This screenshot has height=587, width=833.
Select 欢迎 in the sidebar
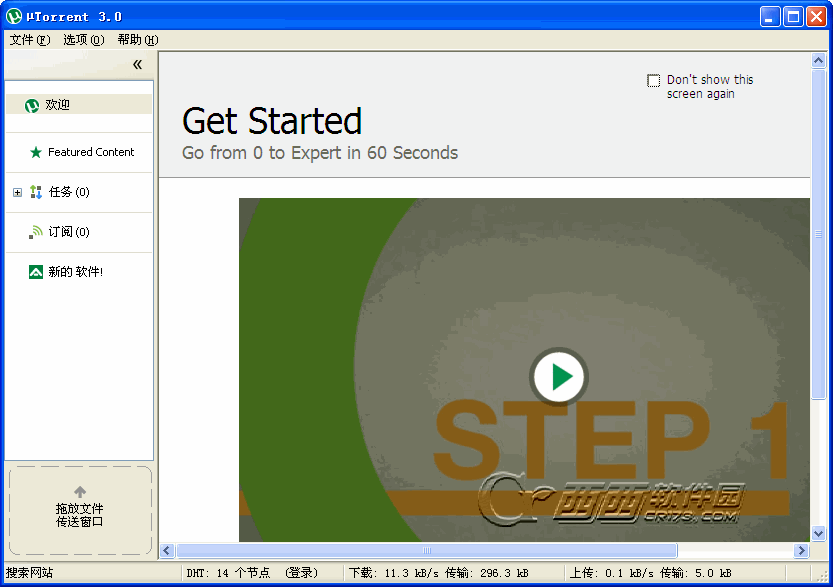[79, 105]
